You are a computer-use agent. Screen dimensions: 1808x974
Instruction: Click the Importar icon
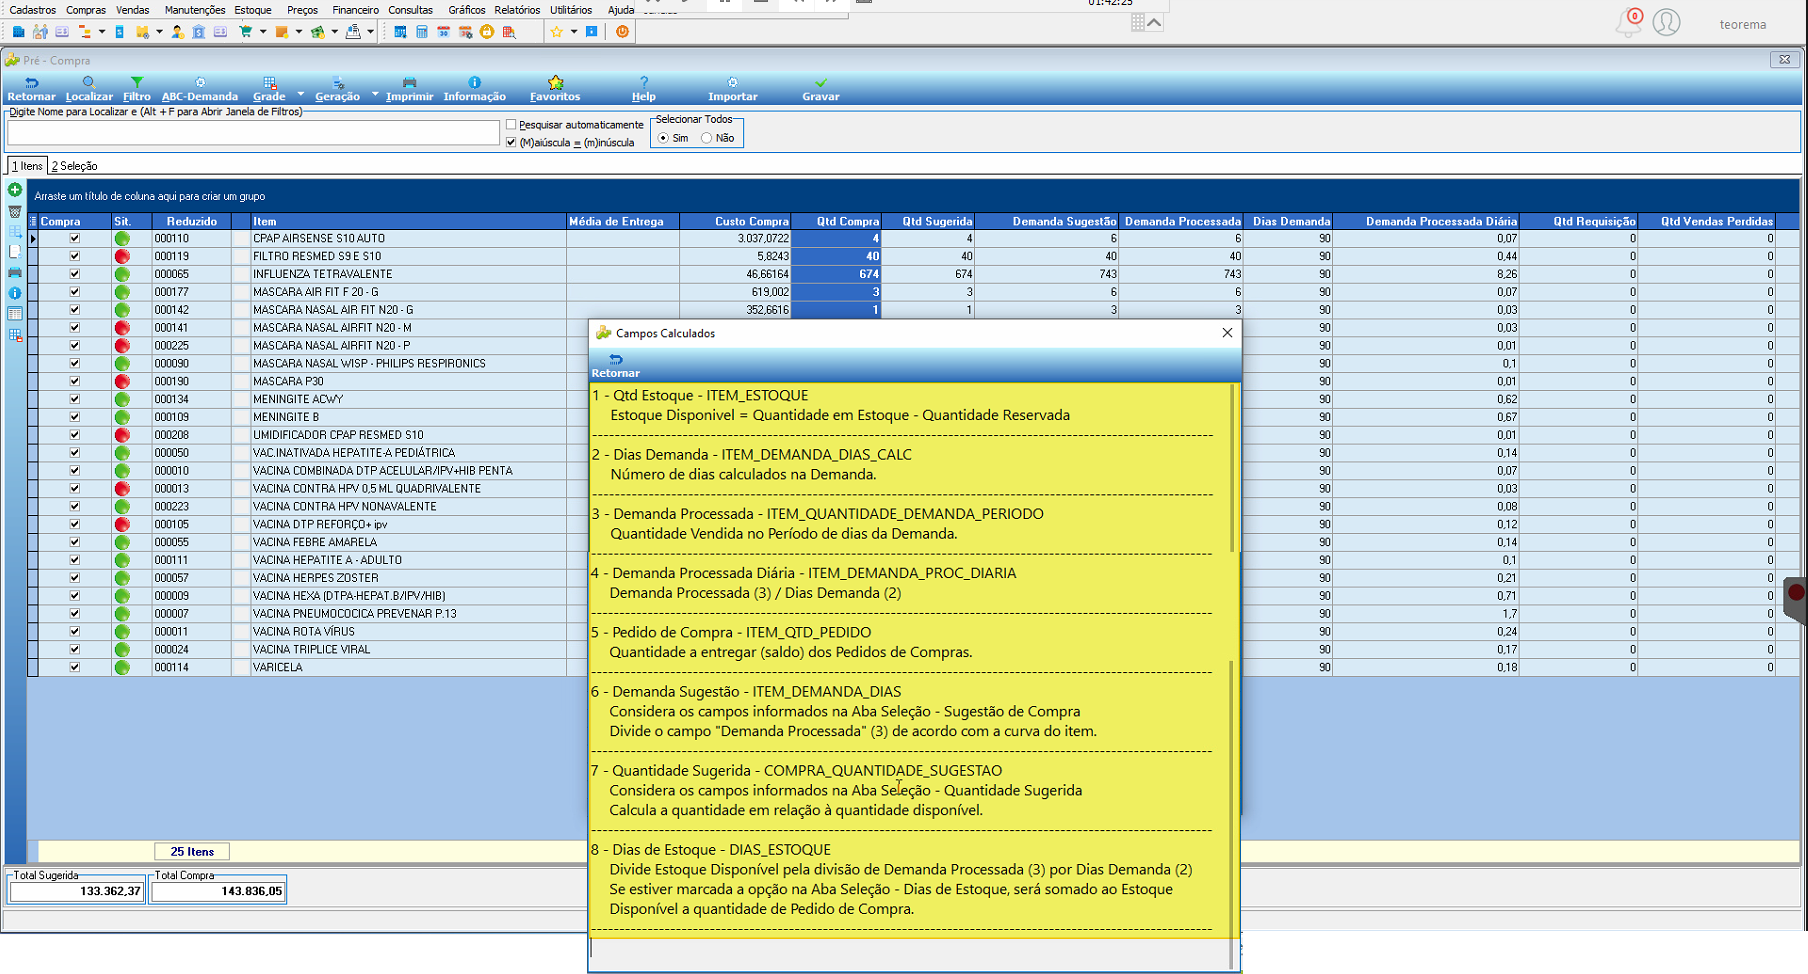coord(732,83)
